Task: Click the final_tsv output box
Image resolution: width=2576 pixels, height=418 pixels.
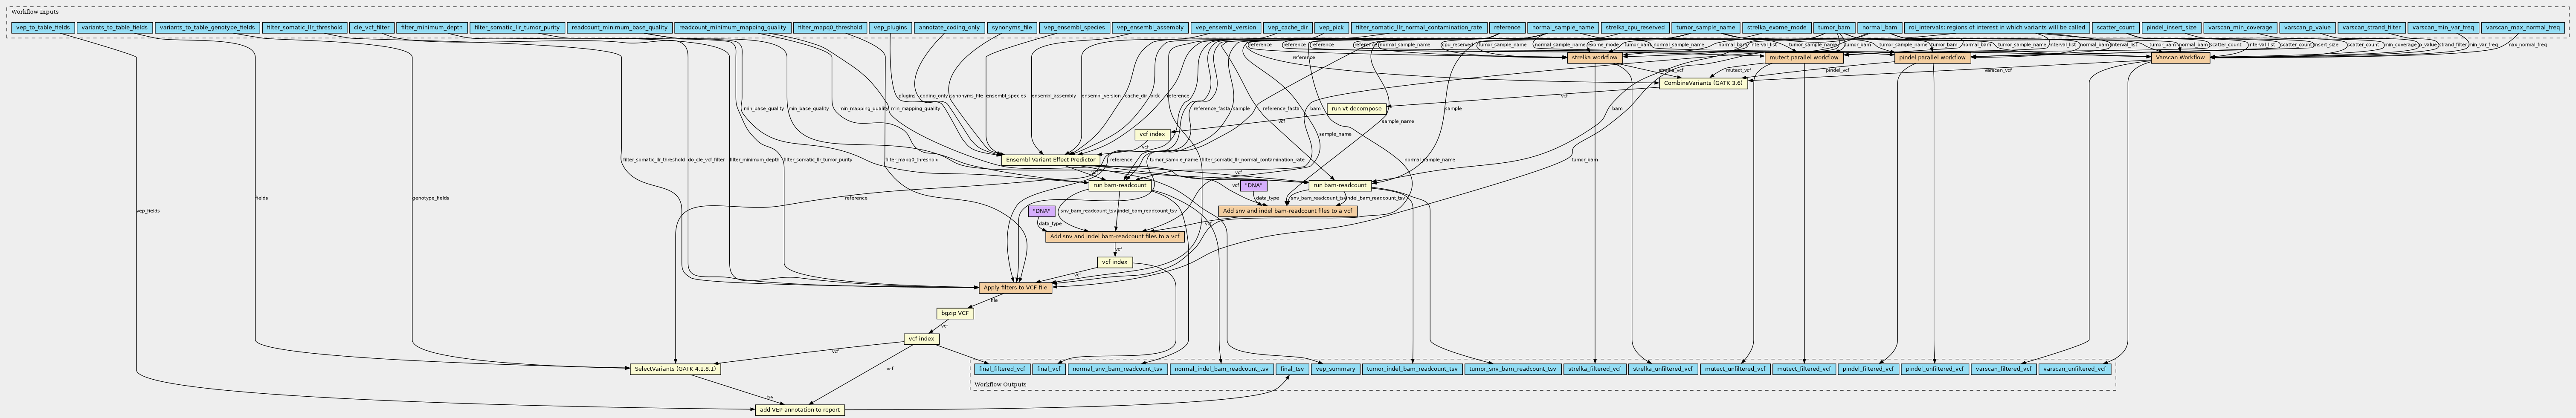Action: pyautogui.click(x=1291, y=368)
